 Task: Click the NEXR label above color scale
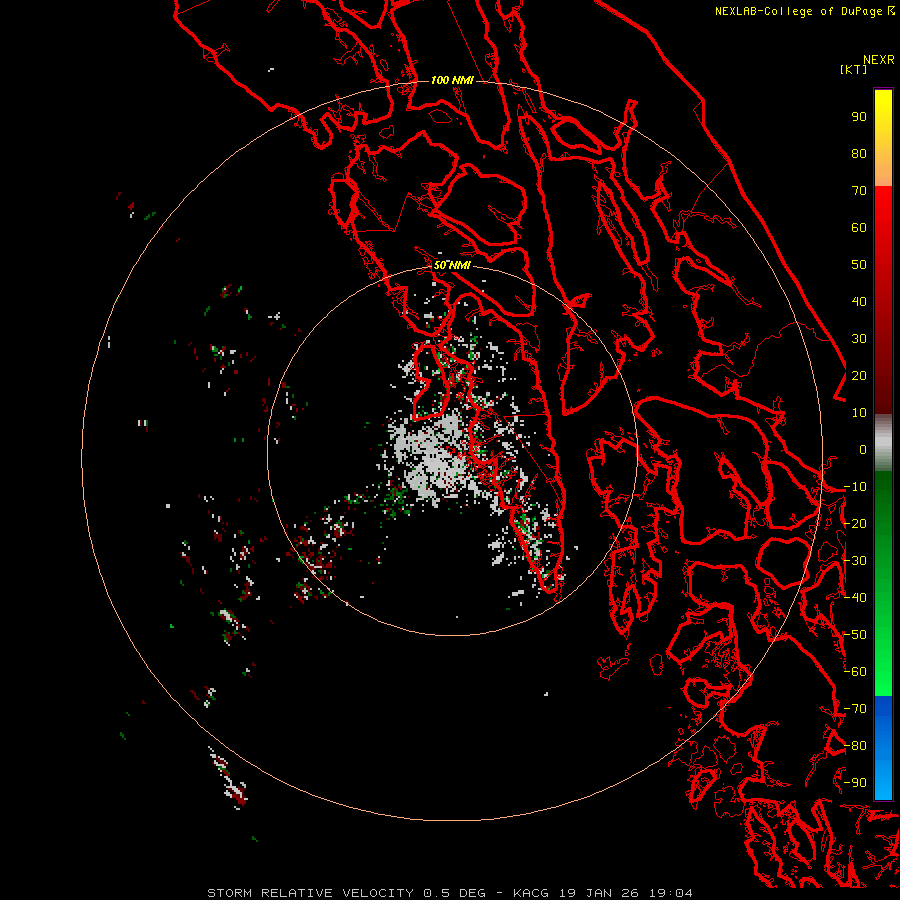(x=879, y=60)
